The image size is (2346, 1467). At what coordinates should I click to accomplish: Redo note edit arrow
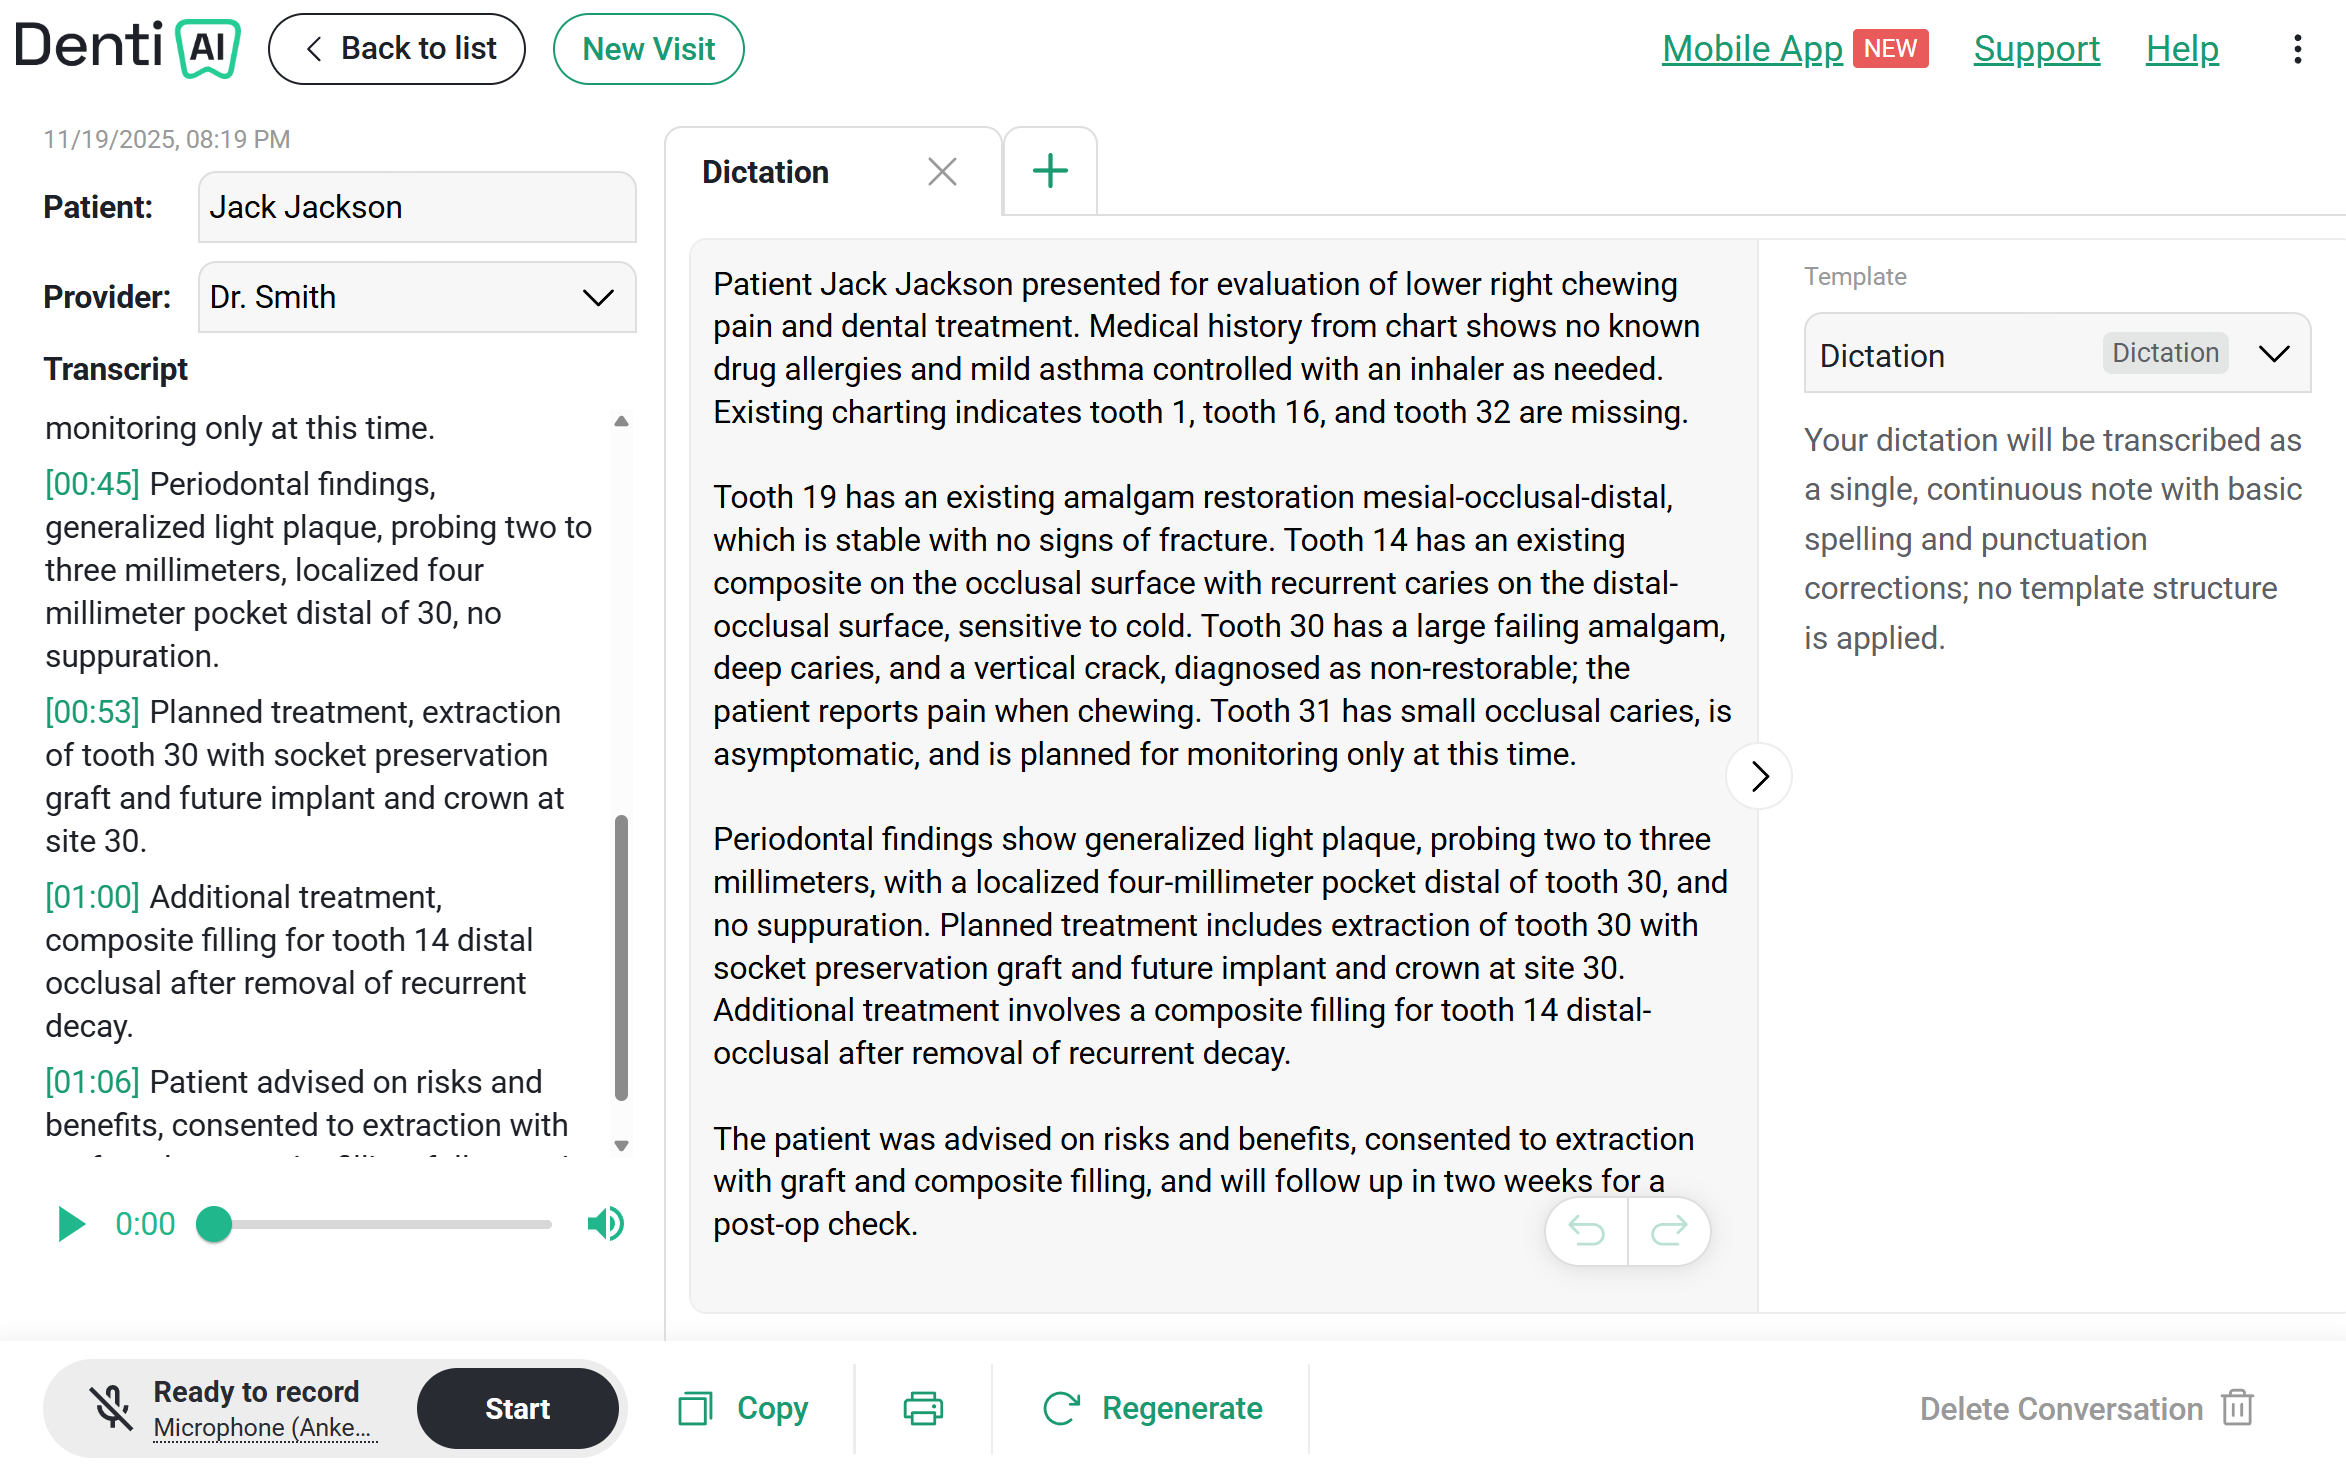(1669, 1231)
